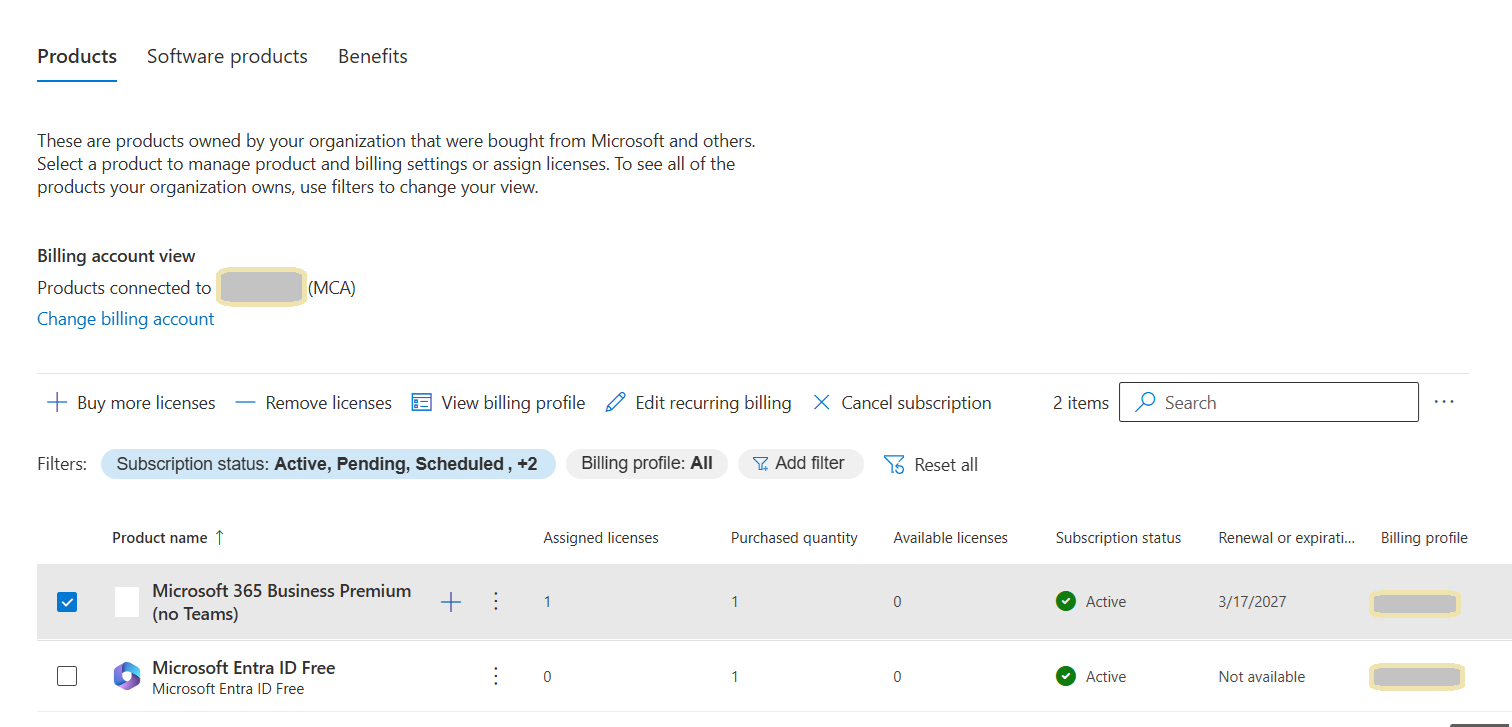Click plus icon on Business Premium row
This screenshot has height=727, width=1512.
tap(451, 602)
